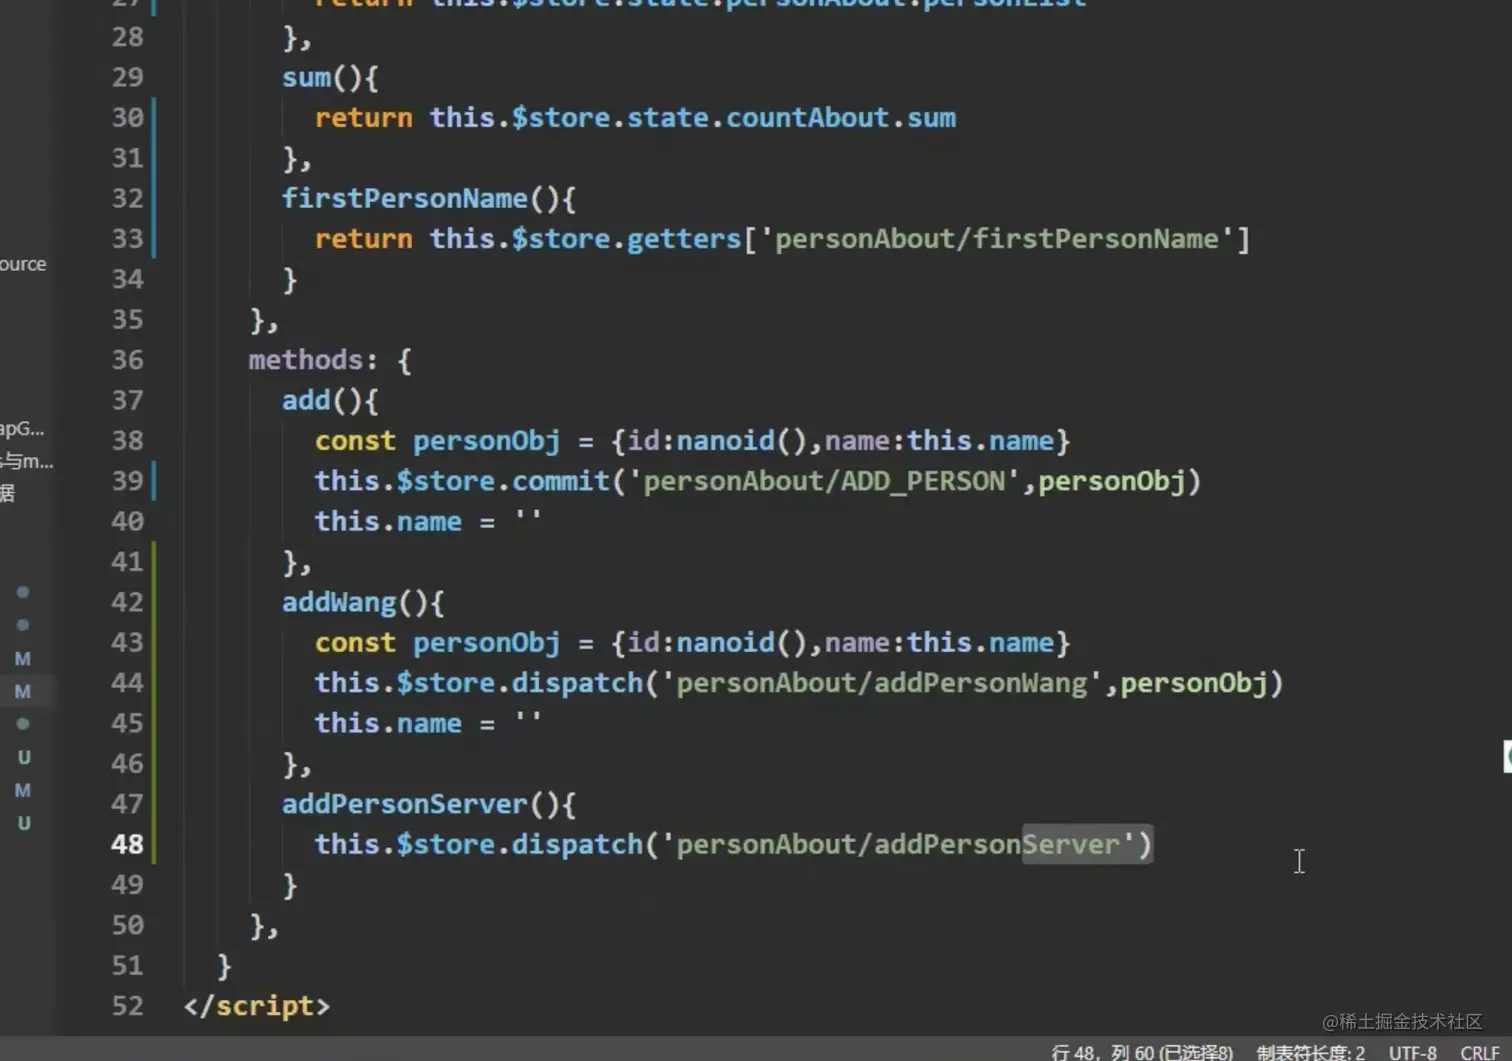Place cursor on add() method name
This screenshot has height=1061, width=1512.
coord(306,400)
